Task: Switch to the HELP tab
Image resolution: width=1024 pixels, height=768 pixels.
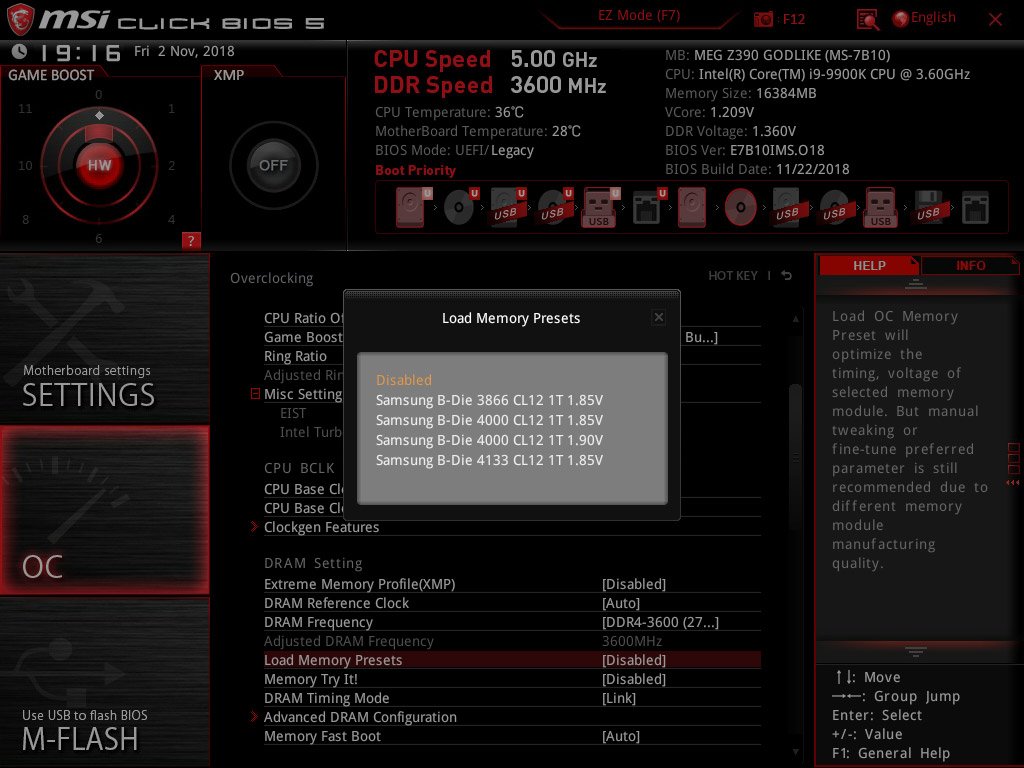Action: 869,265
